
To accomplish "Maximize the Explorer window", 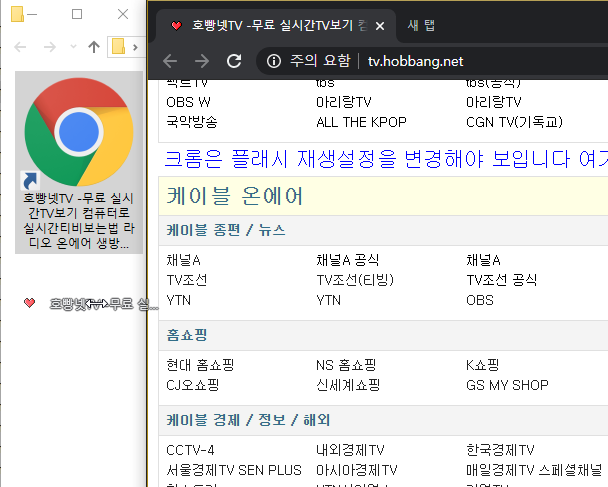I will pos(77,14).
